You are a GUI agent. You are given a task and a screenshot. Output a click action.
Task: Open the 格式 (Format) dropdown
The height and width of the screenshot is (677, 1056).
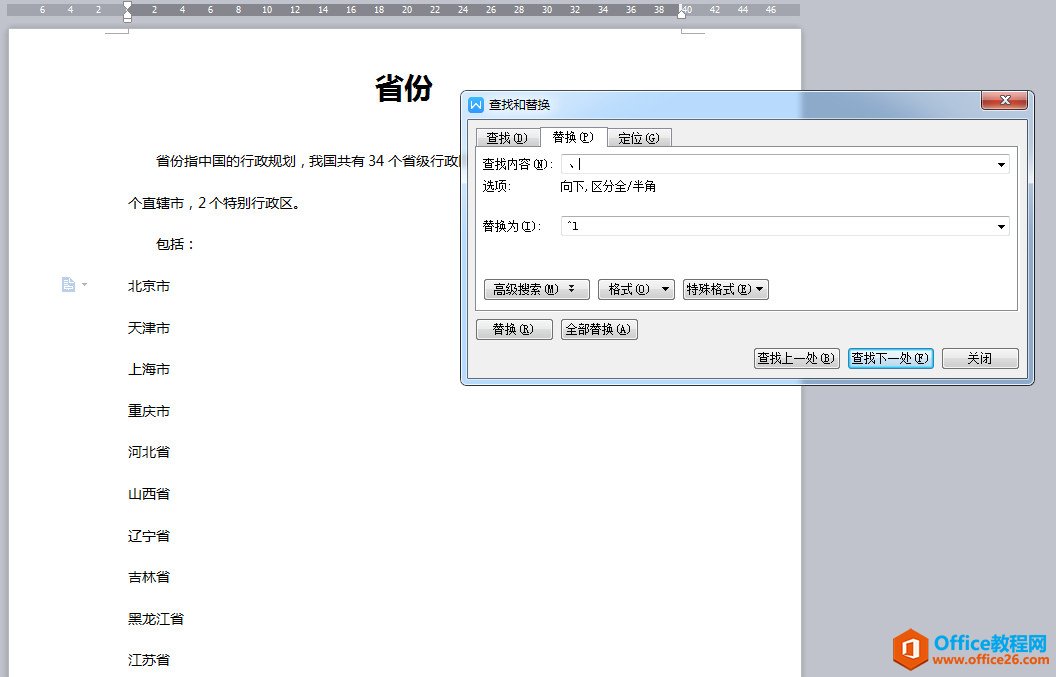[636, 289]
